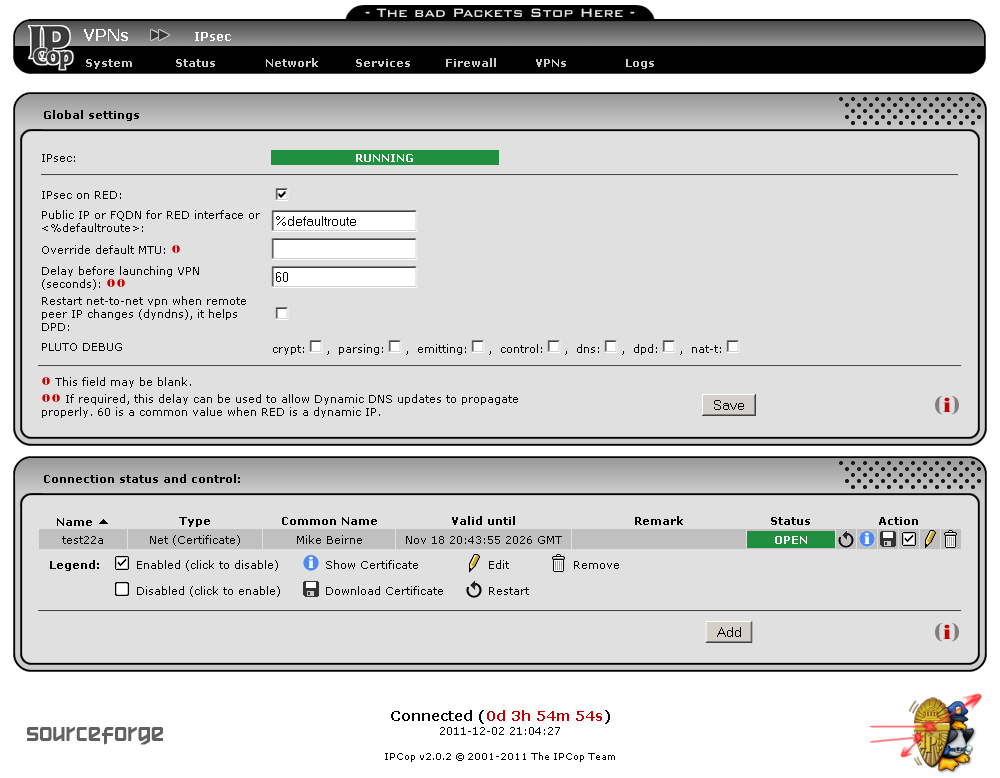
Task: Enable nat-t PLUTO debug checkbox
Action: click(733, 346)
